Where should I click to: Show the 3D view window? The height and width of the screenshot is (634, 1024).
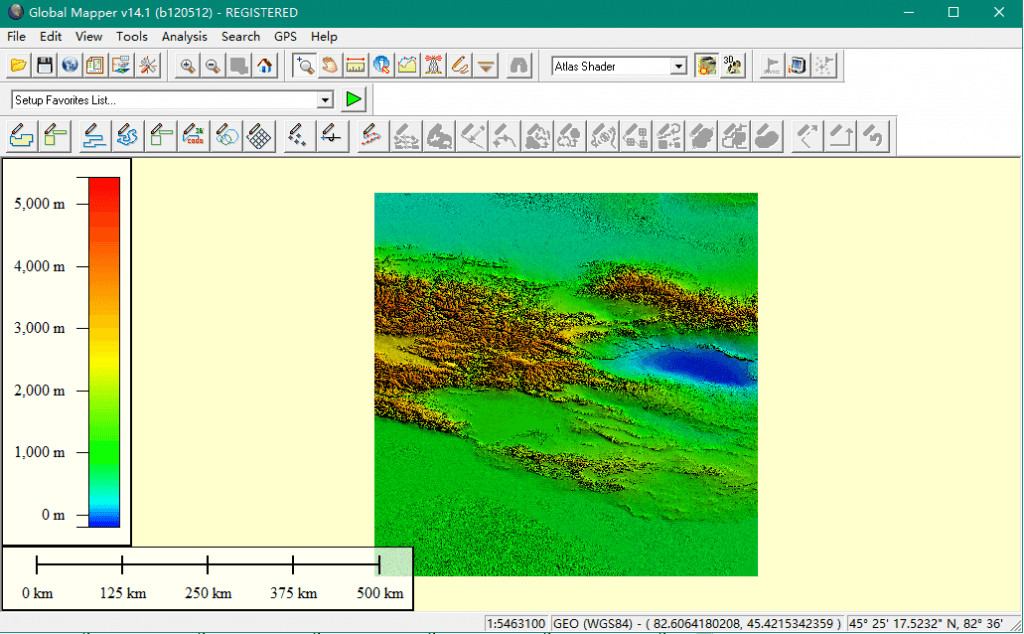(x=733, y=66)
